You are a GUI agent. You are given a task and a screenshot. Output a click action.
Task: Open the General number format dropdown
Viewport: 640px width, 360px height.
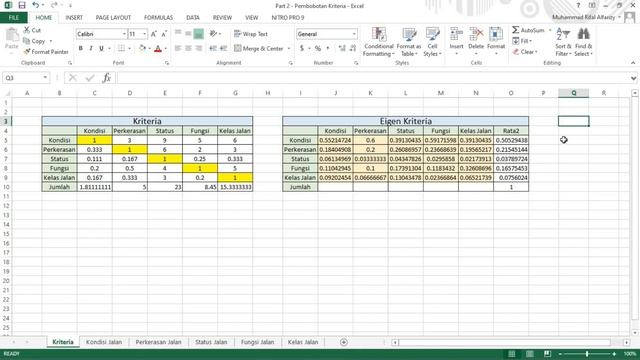coord(354,34)
